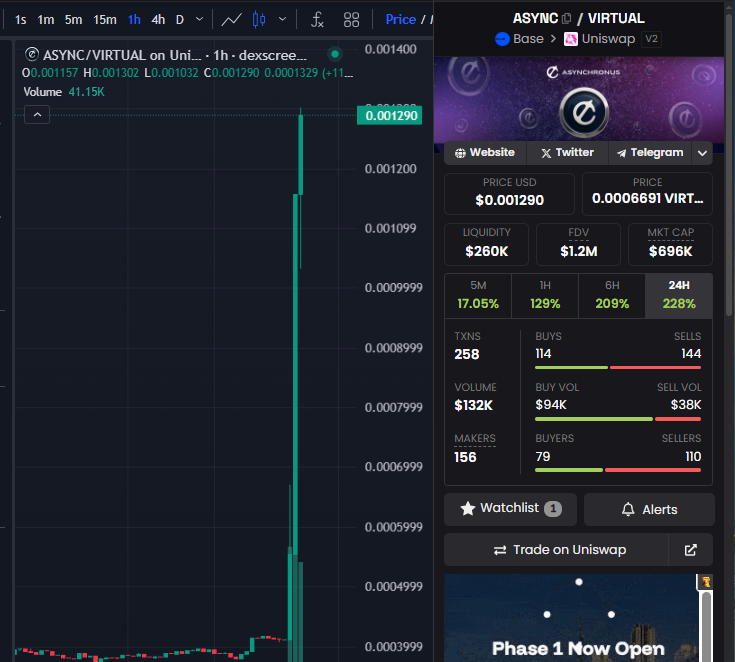Click the MAKERS value 156
This screenshot has width=735, height=662.
[x=465, y=457]
